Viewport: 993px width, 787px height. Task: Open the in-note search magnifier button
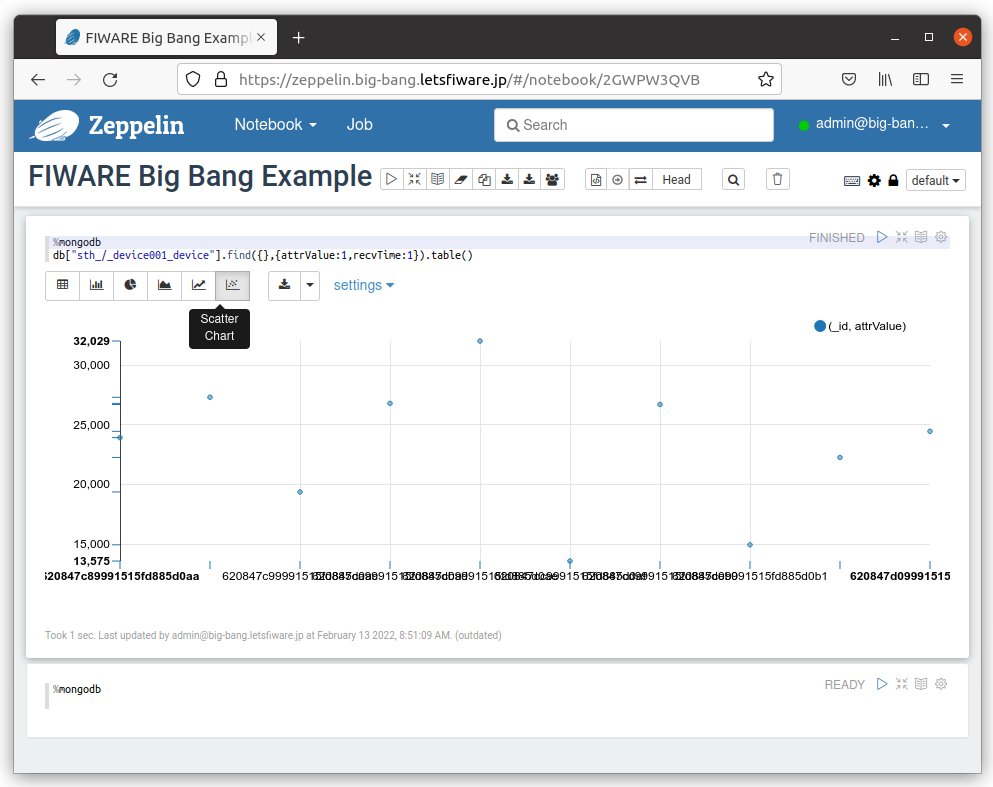(x=733, y=180)
